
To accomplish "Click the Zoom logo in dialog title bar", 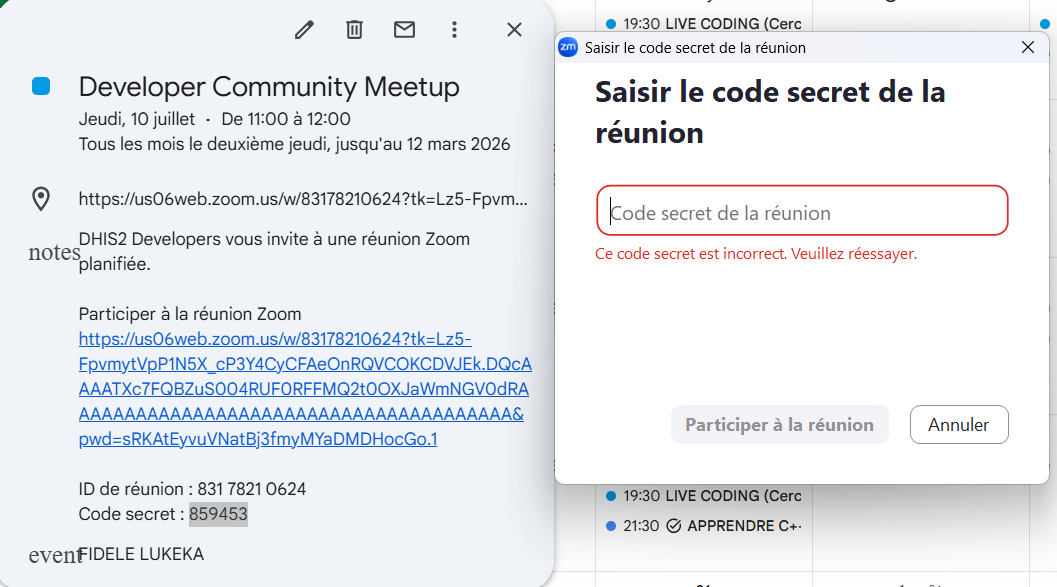I will pos(568,47).
